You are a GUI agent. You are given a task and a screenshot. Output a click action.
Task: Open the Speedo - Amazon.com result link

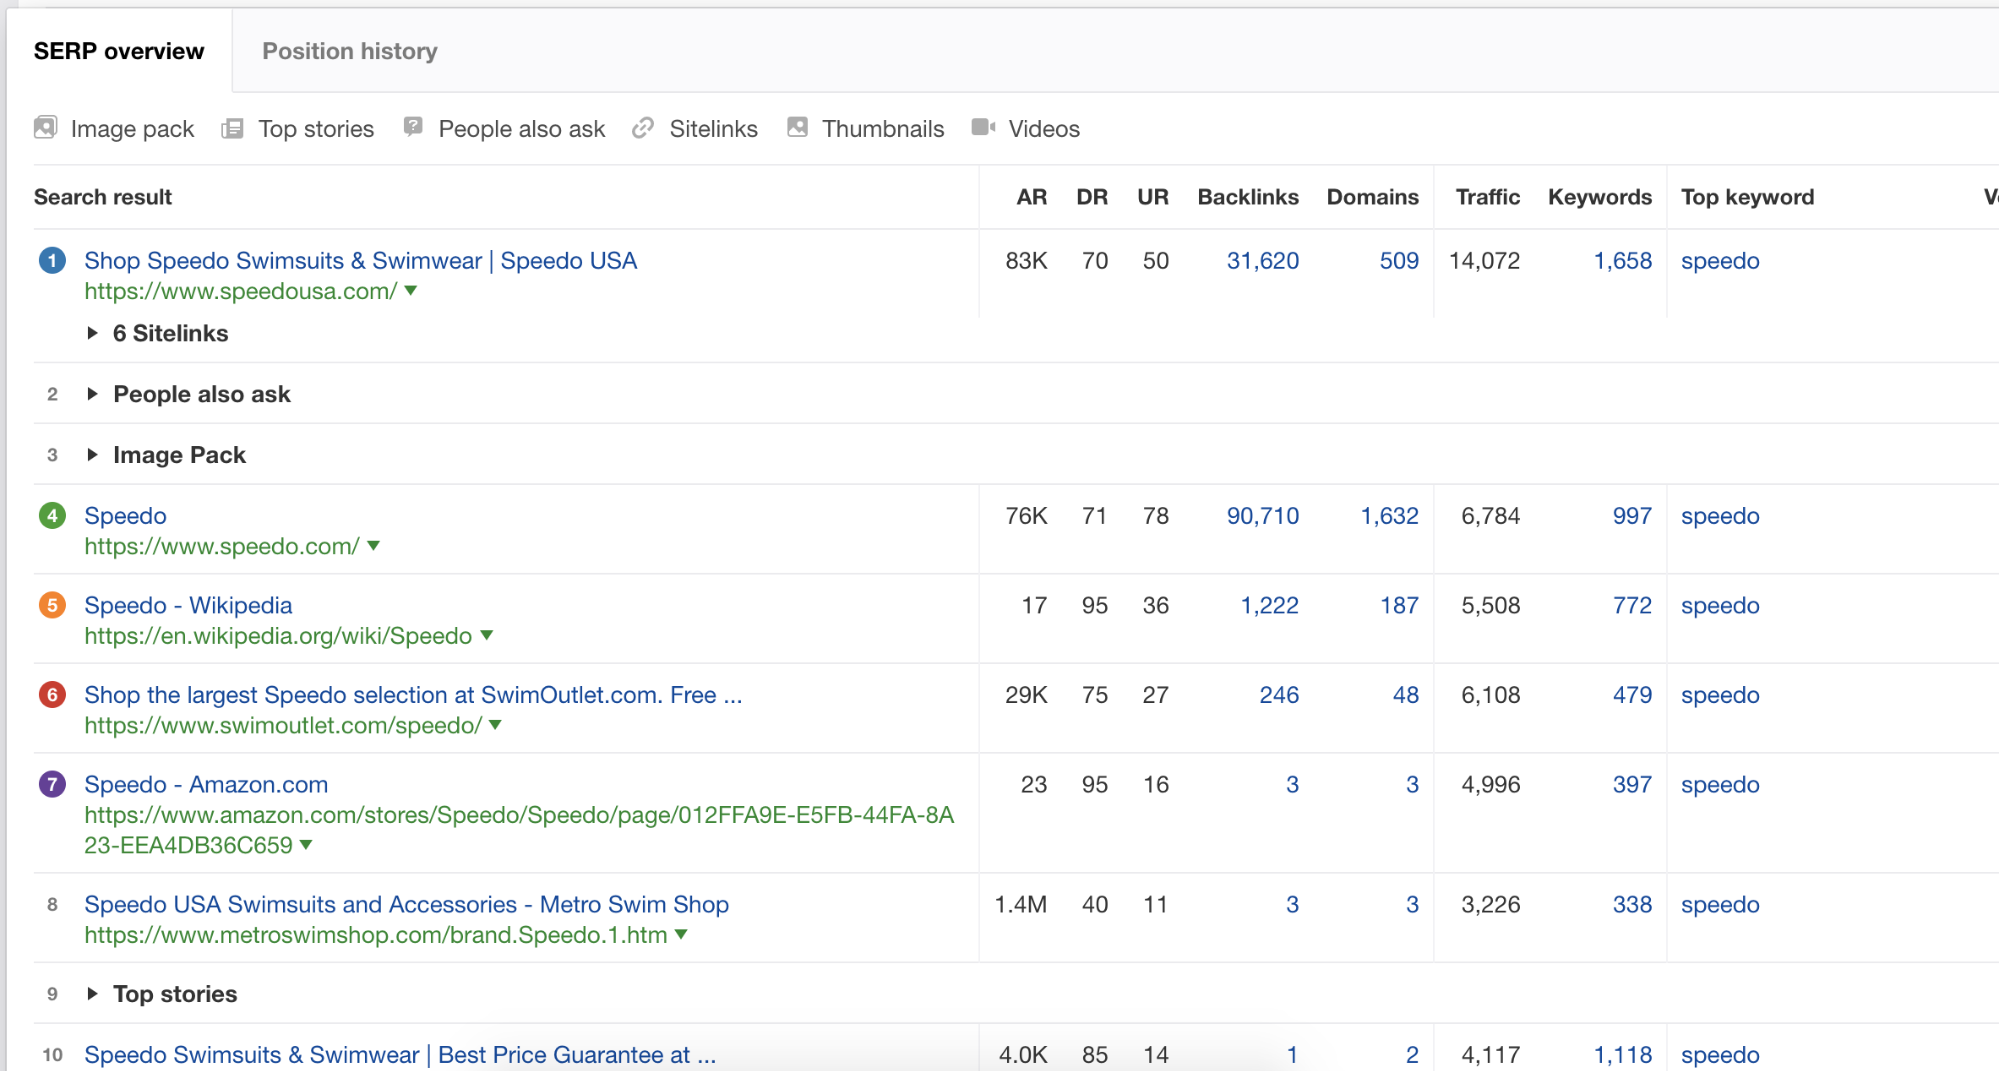click(206, 785)
